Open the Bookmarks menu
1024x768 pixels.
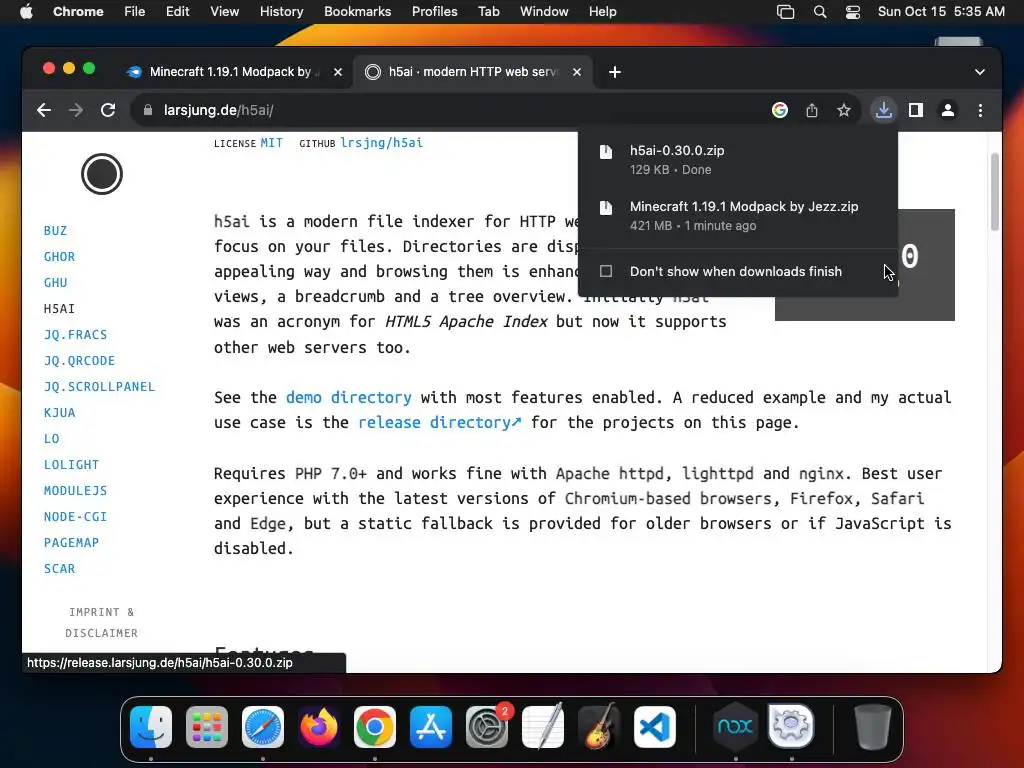[x=357, y=12]
